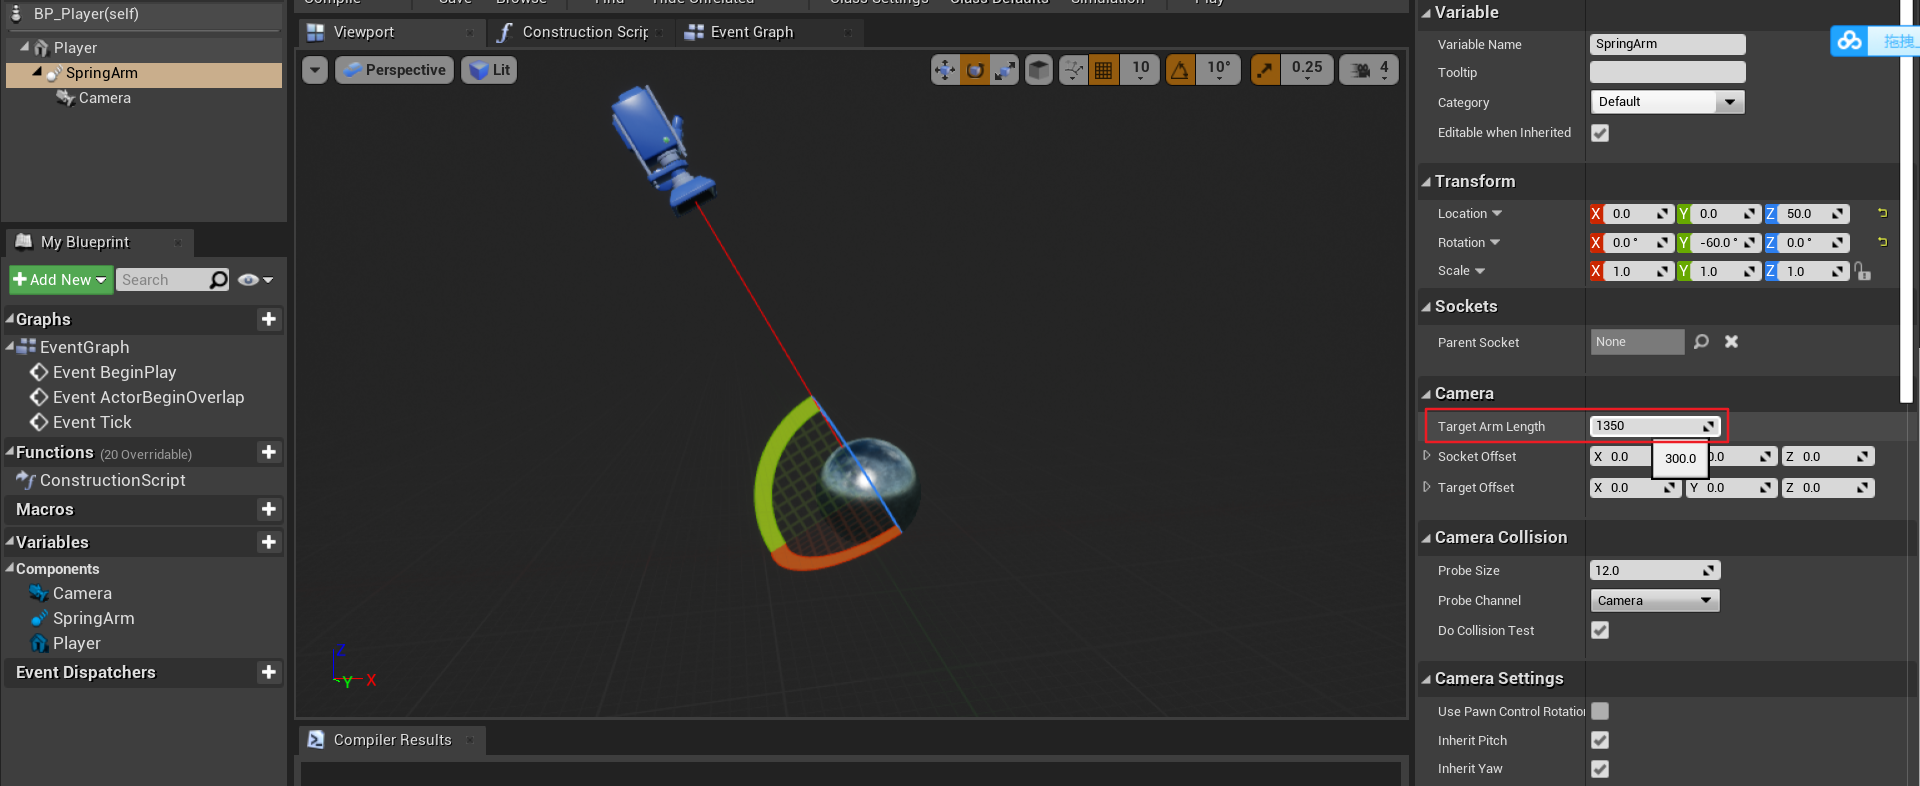Viewport: 1920px width, 786px height.
Task: Select the translate (move) gizmo tool
Action: pyautogui.click(x=945, y=70)
